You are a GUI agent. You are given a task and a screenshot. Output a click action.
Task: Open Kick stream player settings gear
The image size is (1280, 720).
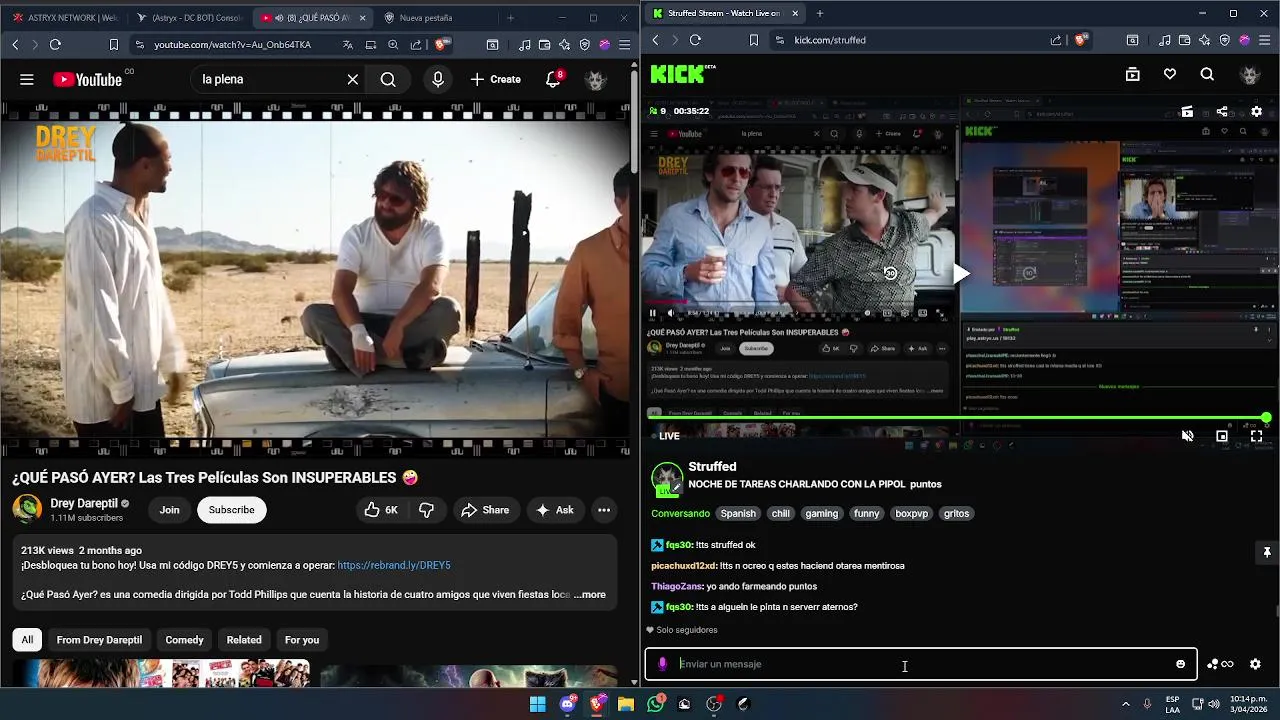[x=1257, y=111]
